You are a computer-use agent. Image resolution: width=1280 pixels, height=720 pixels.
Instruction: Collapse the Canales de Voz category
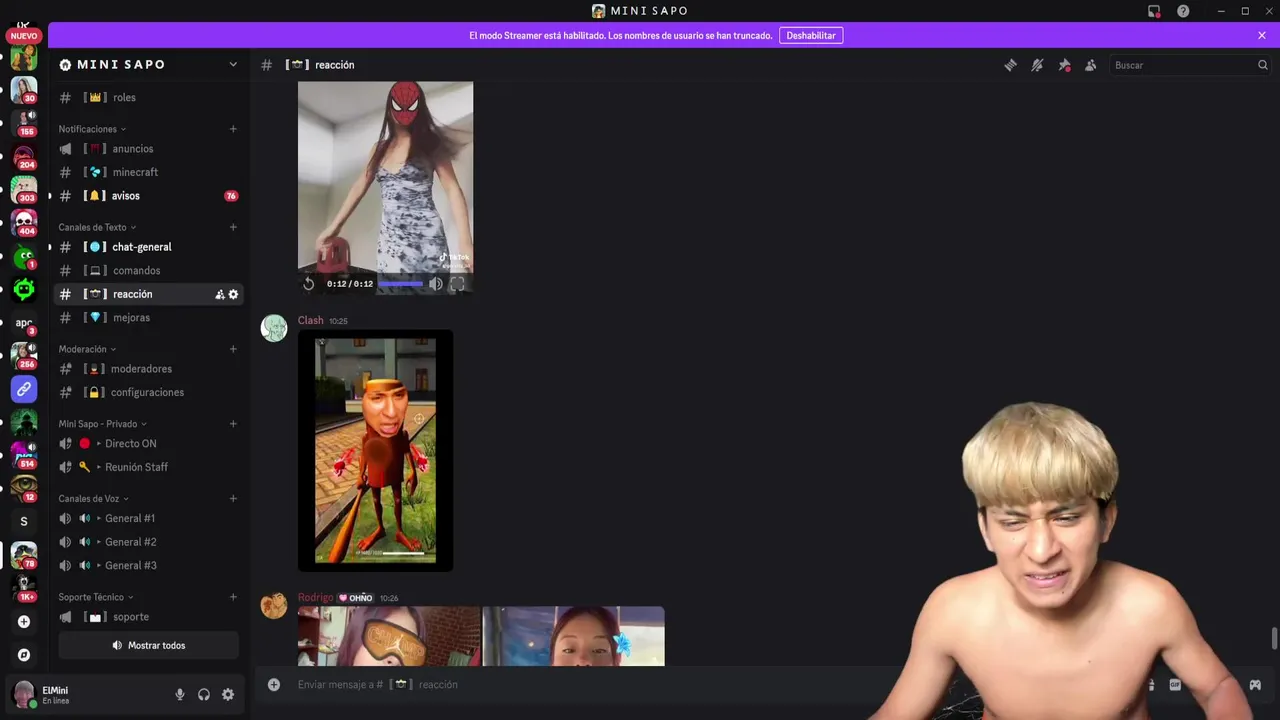(93, 498)
